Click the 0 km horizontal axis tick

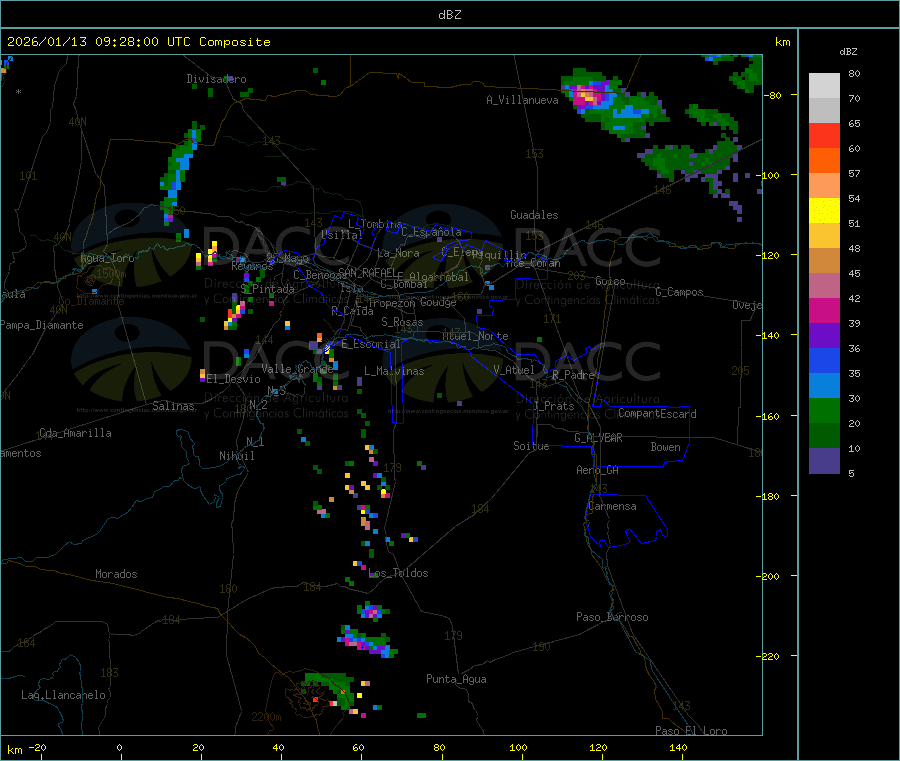click(x=119, y=747)
